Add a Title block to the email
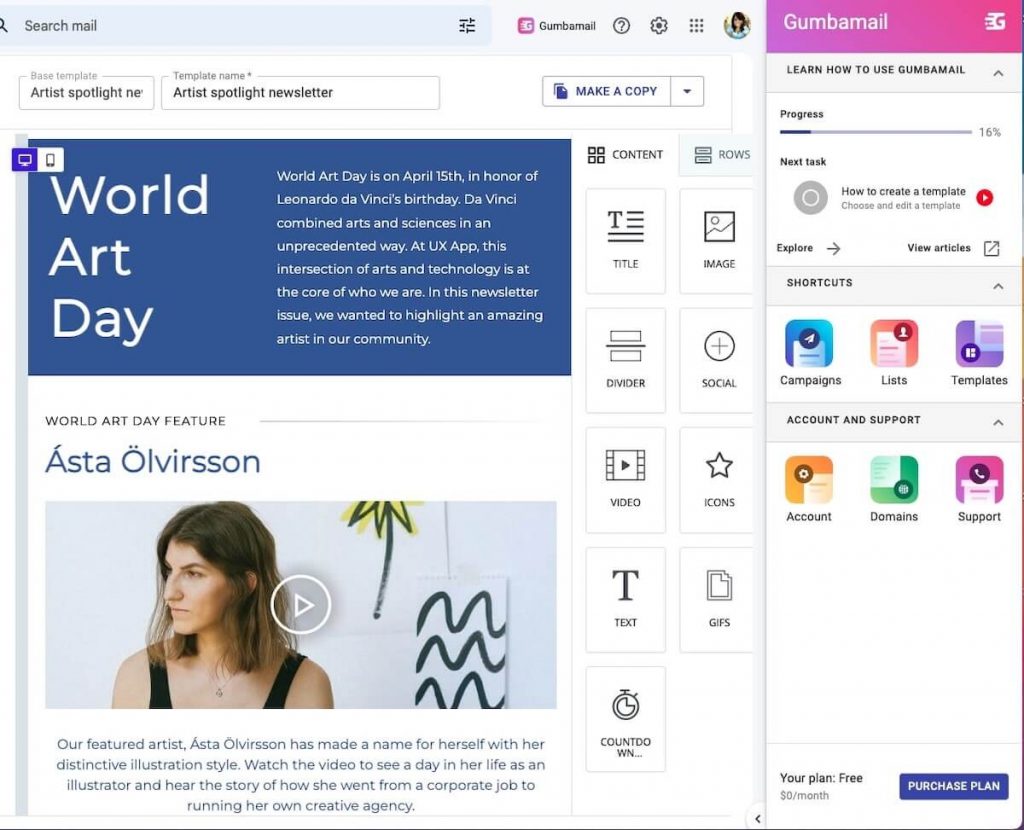This screenshot has width=1024, height=830. pyautogui.click(x=625, y=240)
